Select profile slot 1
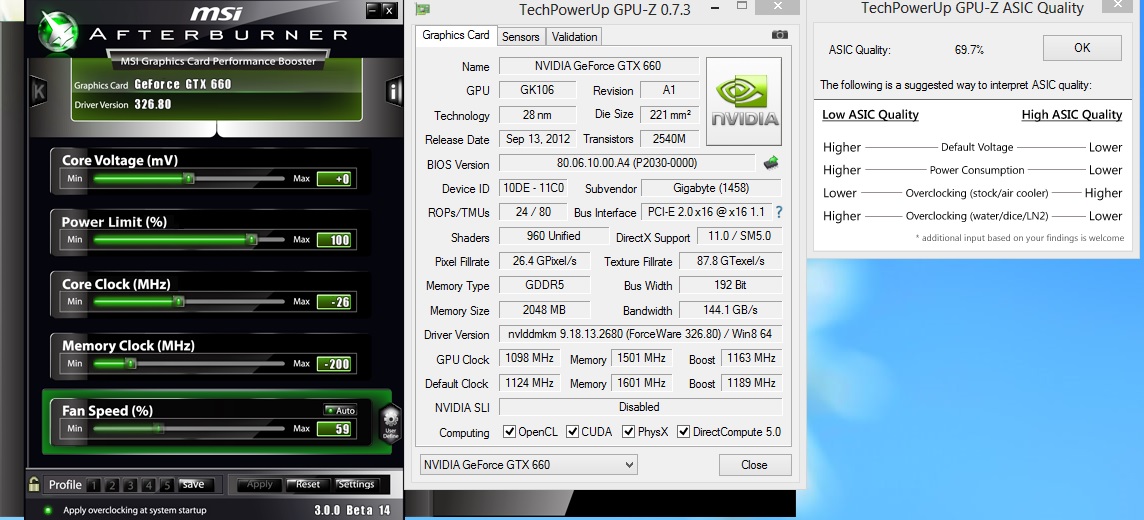Image resolution: width=1144 pixels, height=520 pixels. pyautogui.click(x=93, y=485)
